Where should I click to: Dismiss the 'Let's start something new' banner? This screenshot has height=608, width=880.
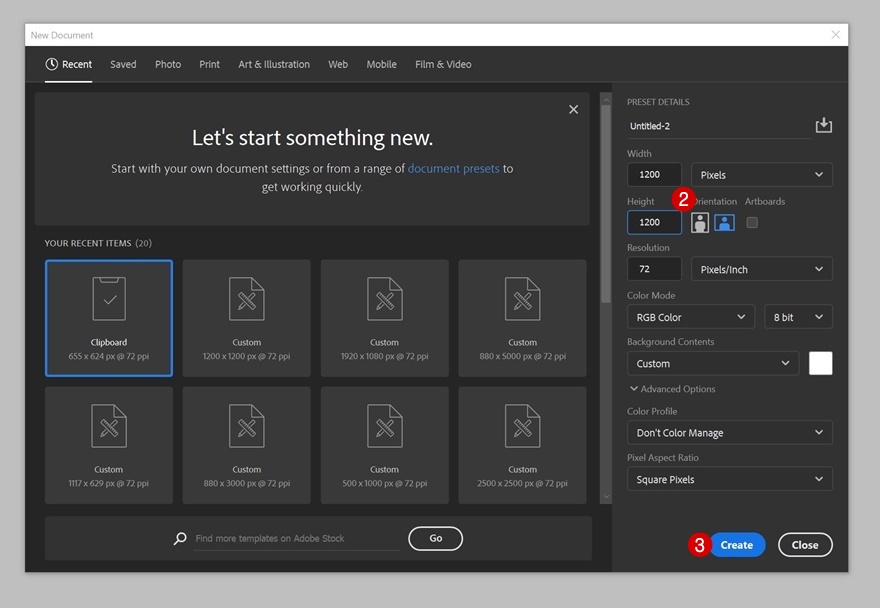click(x=573, y=110)
